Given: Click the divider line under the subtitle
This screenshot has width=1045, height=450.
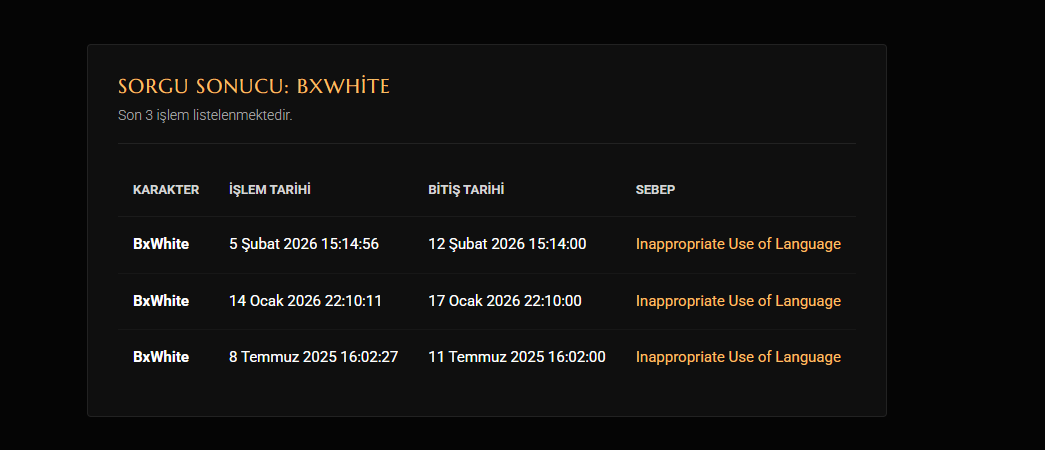Looking at the screenshot, I should tap(487, 143).
